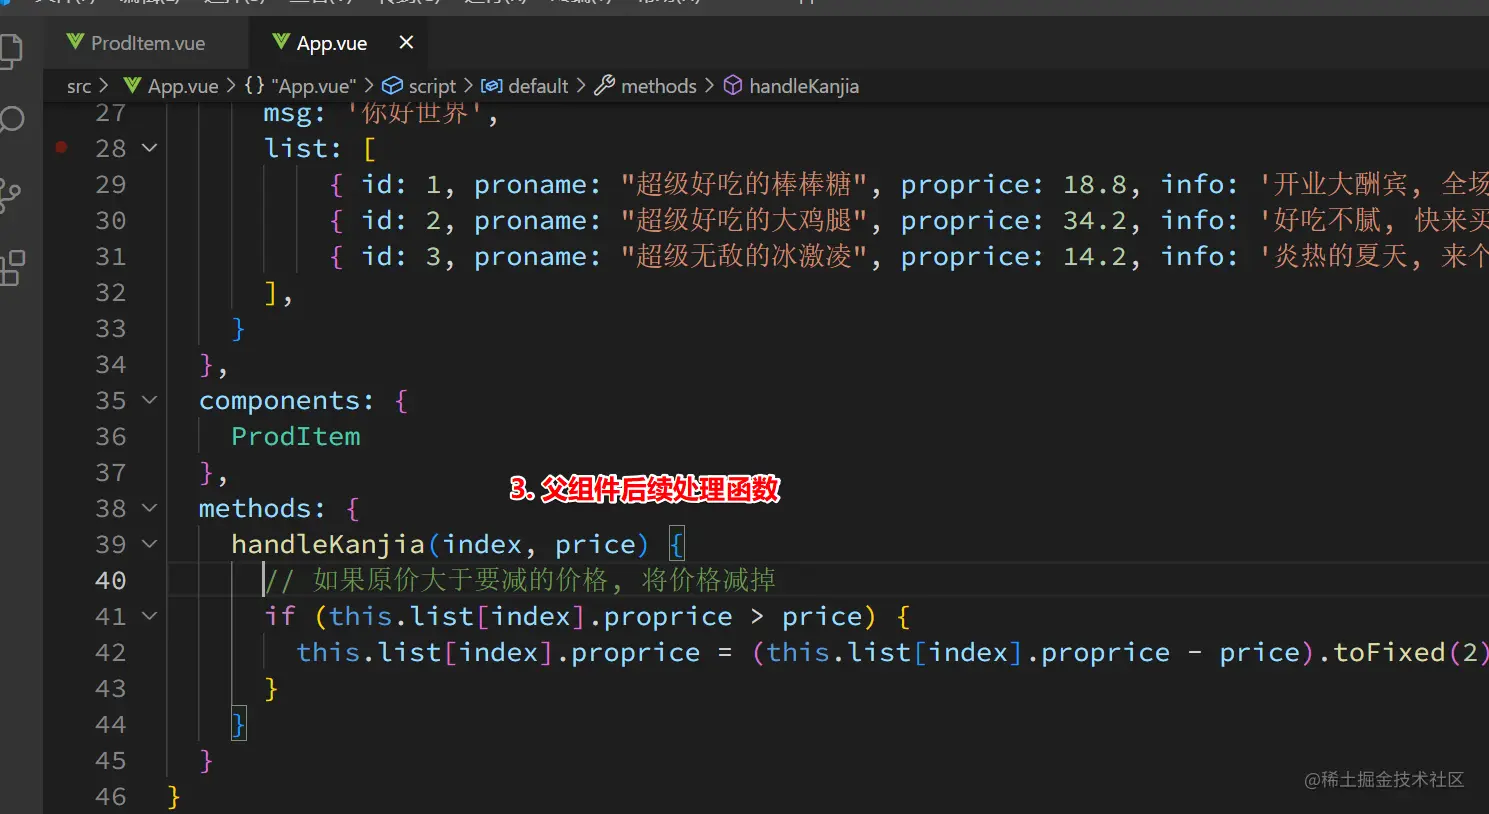Select line number 36 in the gutter
The width and height of the screenshot is (1489, 814).
click(x=111, y=436)
